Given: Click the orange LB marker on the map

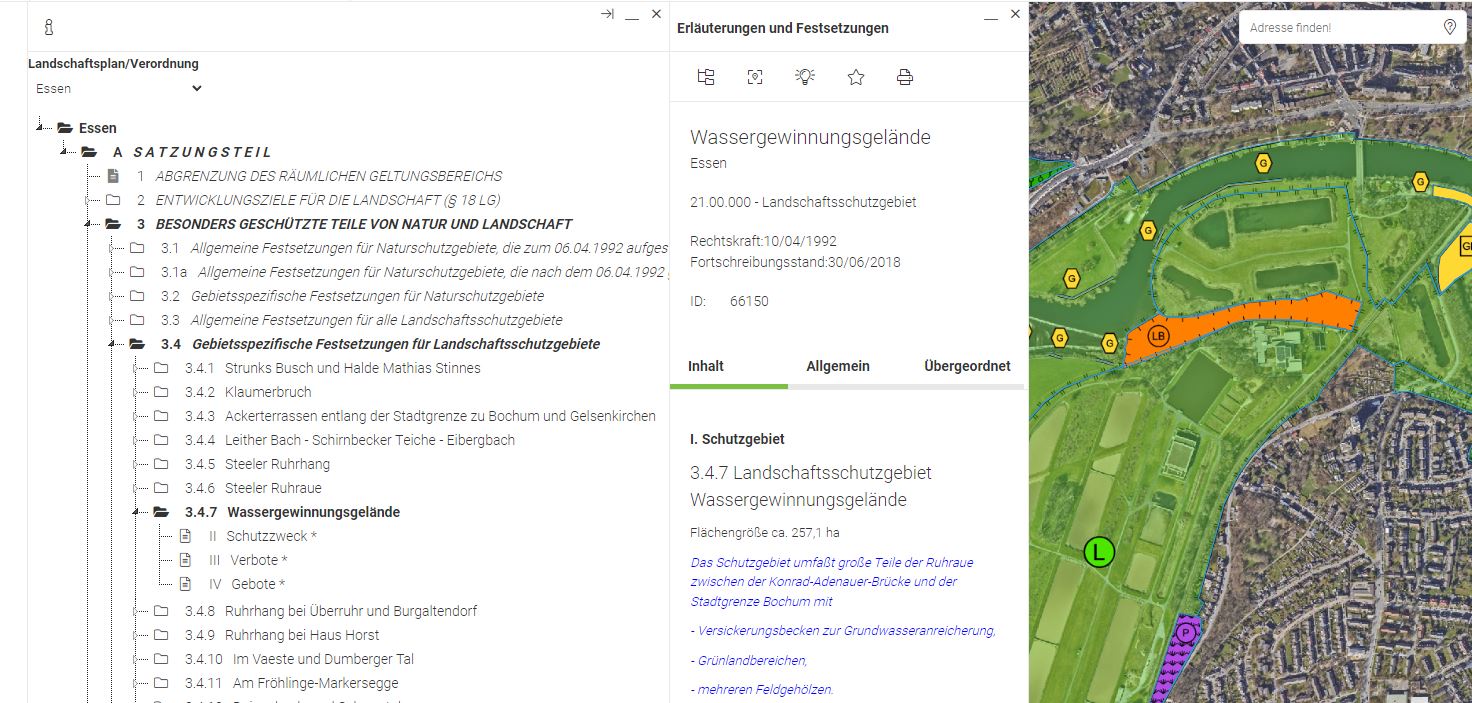Looking at the screenshot, I should click(x=1158, y=336).
